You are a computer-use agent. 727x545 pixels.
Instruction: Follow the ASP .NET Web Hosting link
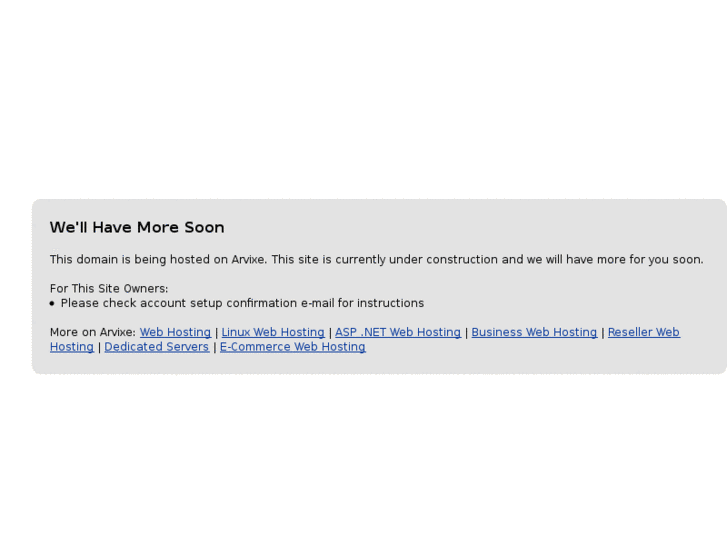[x=397, y=333]
